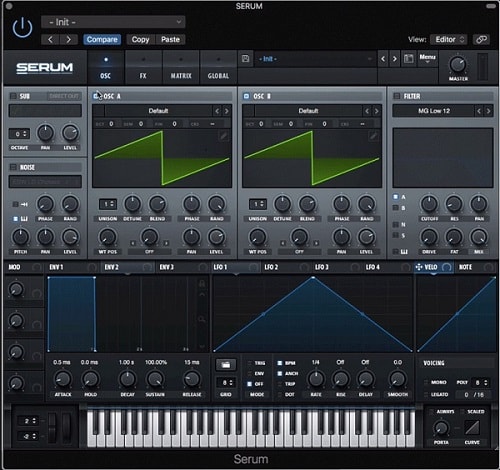Enable MONO voicing checkbox
Viewport: 500px width, 470px height.
[426, 382]
